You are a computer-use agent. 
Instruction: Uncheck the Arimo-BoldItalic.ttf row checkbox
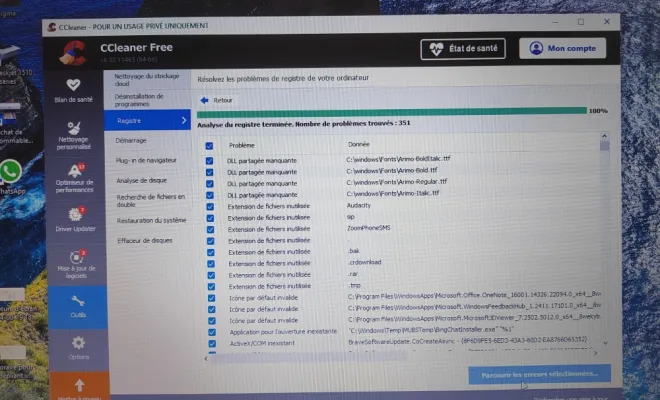click(209, 161)
